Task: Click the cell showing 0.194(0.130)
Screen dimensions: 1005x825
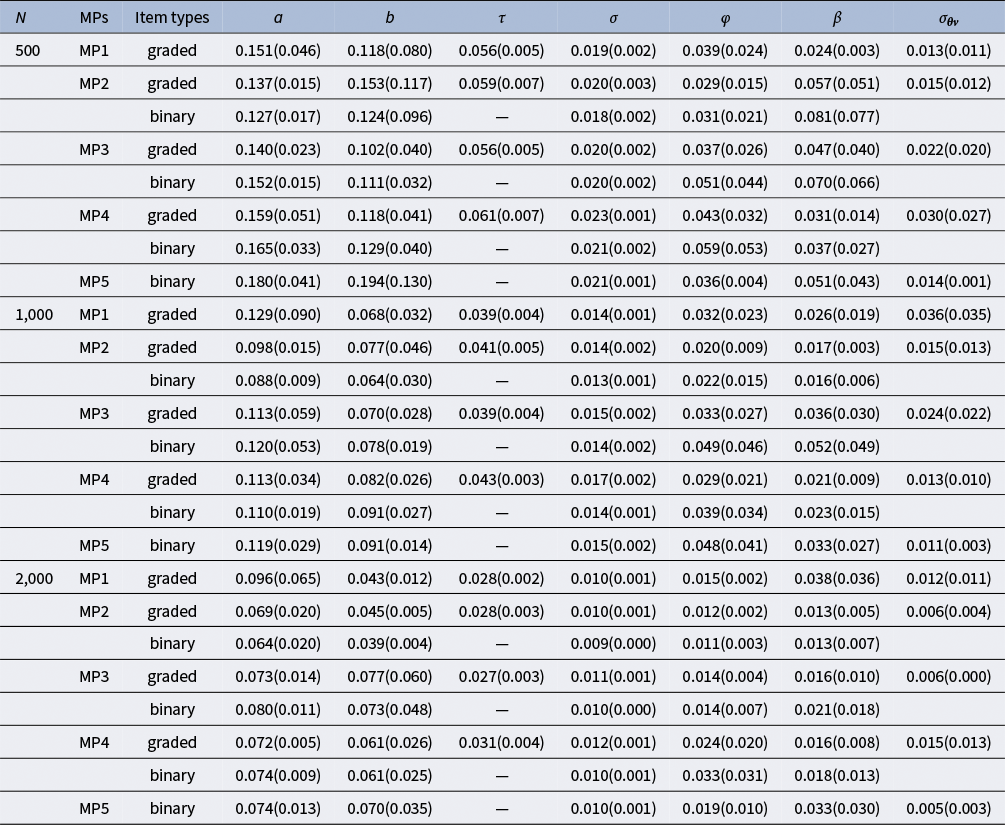Action: 389,282
